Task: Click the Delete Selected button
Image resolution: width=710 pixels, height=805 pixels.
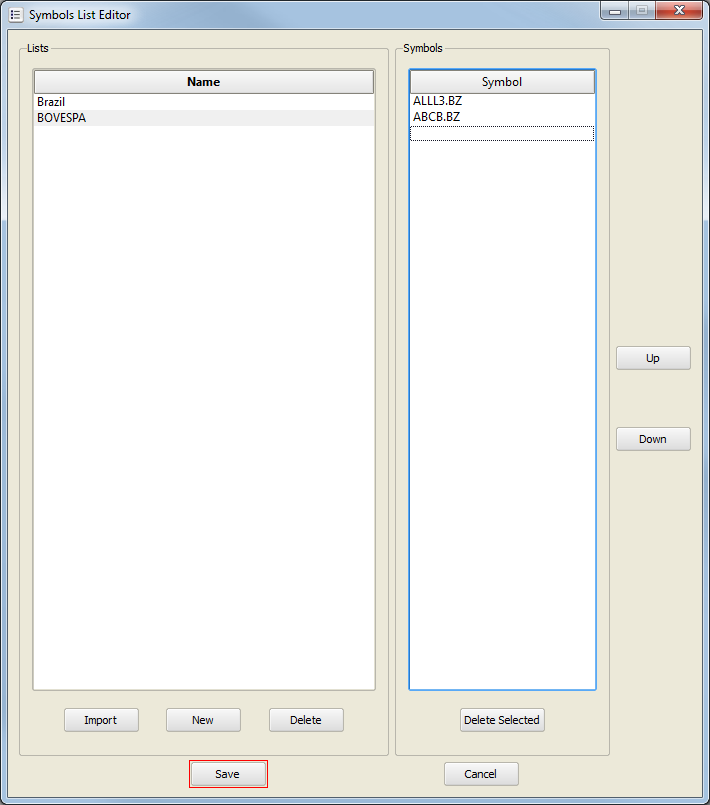Action: pyautogui.click(x=502, y=720)
